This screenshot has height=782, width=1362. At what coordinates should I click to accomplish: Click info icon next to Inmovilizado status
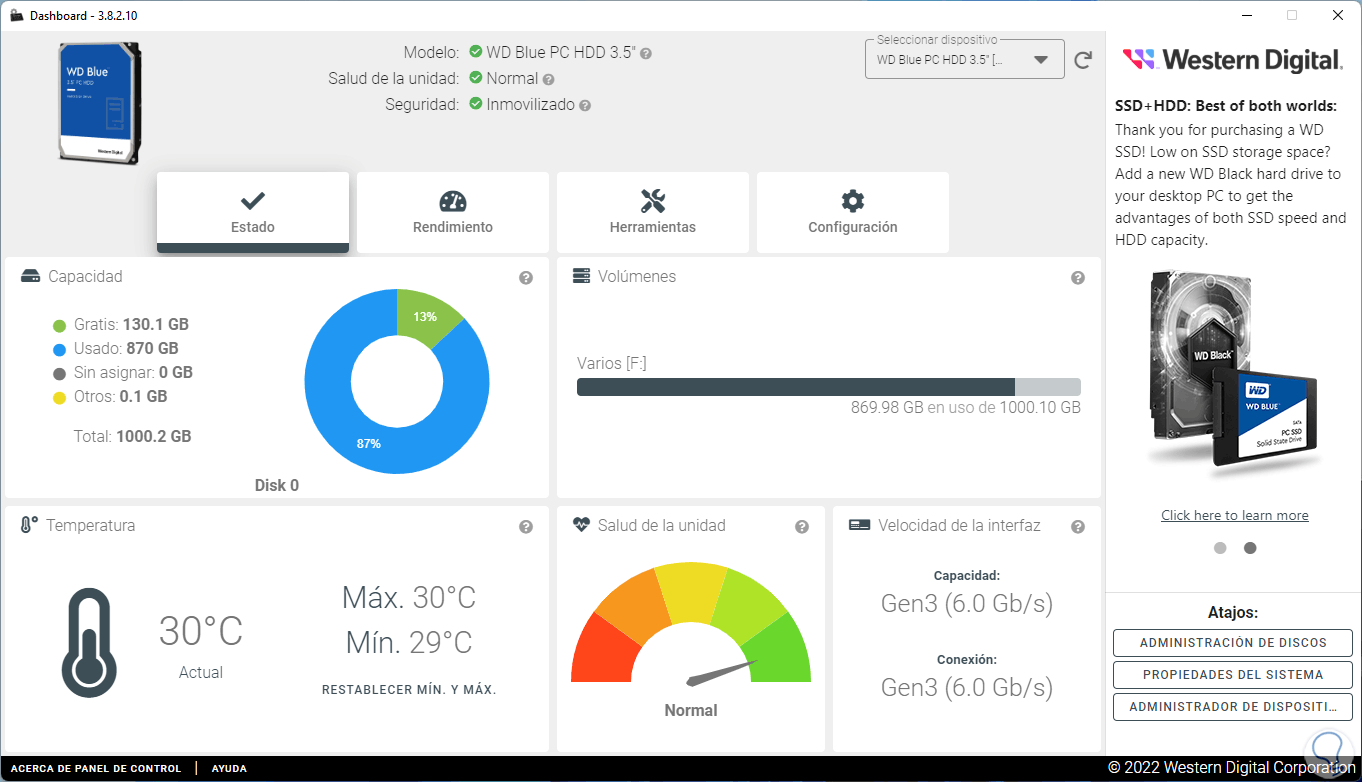coord(585,105)
